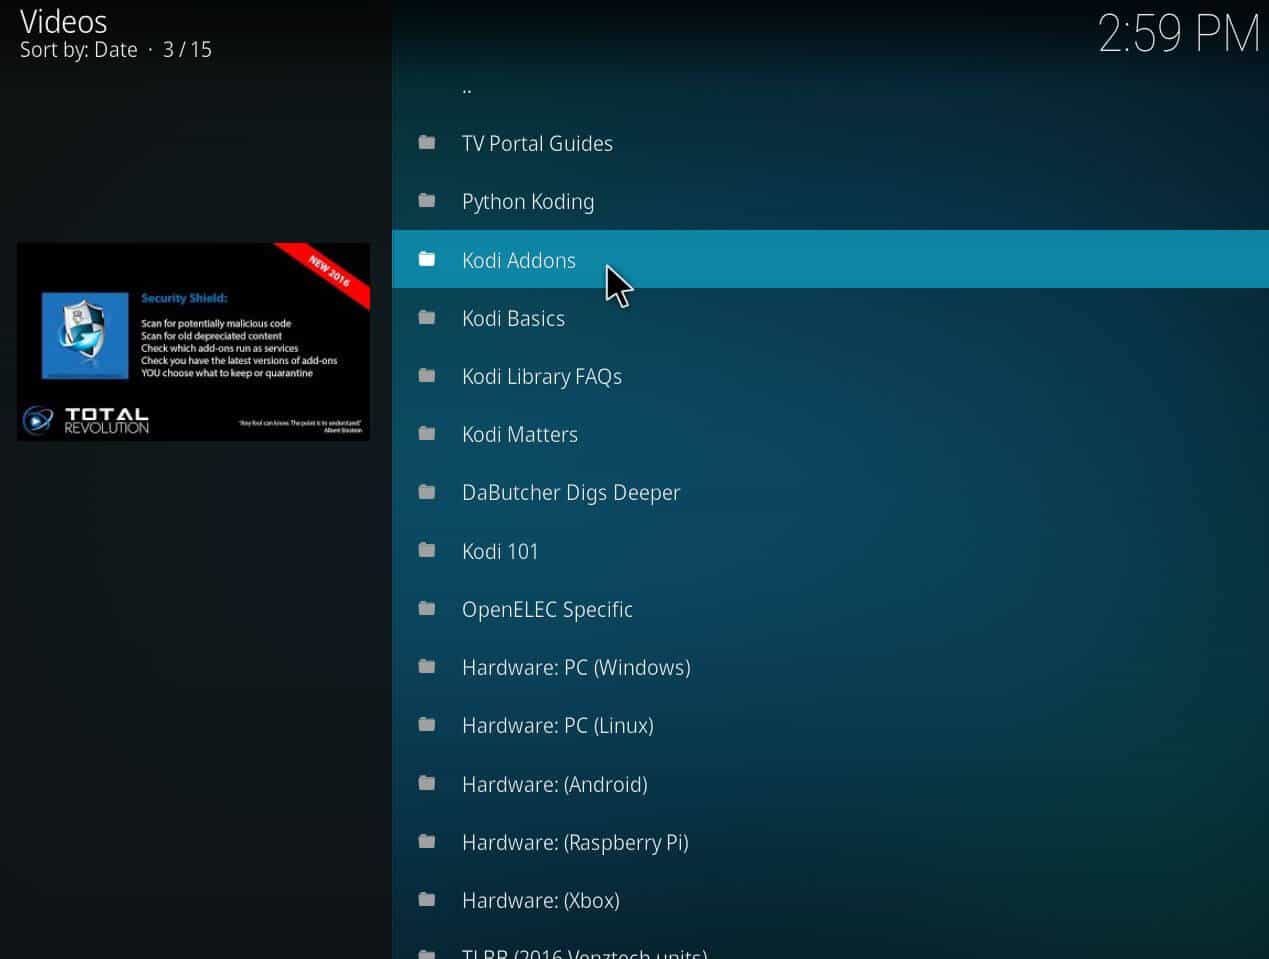The image size is (1269, 959).
Task: Click the 2:59 PM clock
Action: tap(1179, 34)
